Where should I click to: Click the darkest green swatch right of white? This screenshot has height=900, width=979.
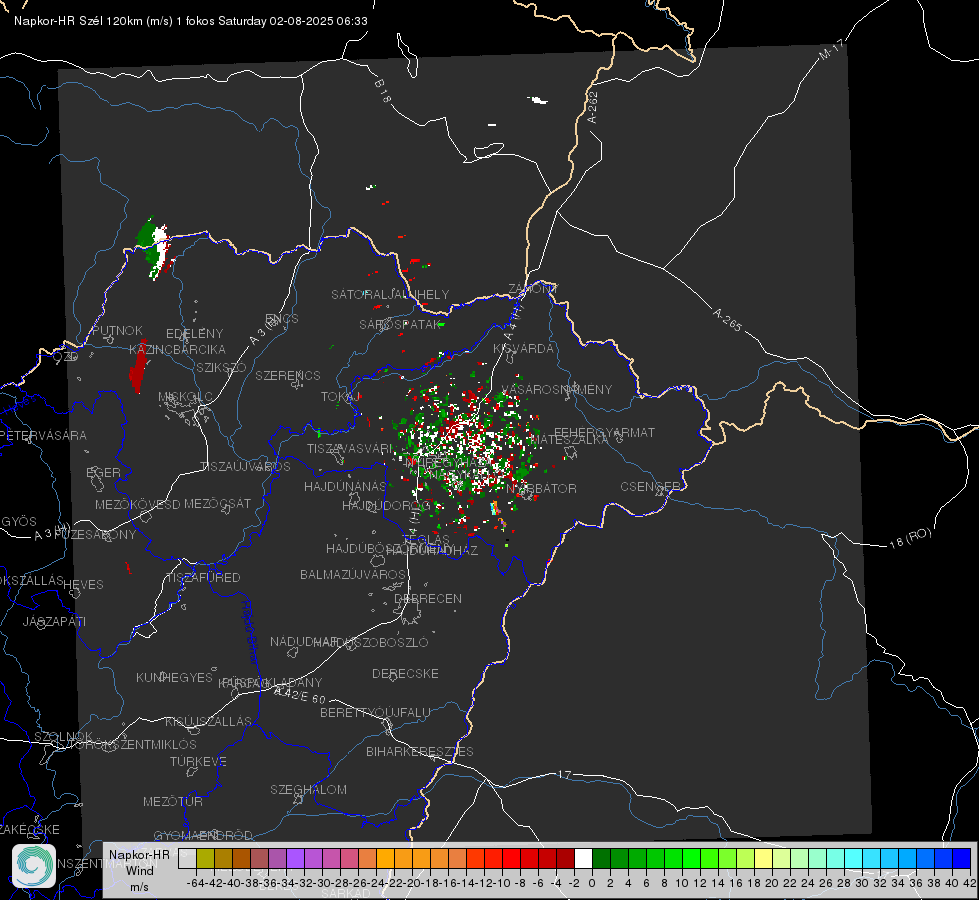tap(601, 858)
